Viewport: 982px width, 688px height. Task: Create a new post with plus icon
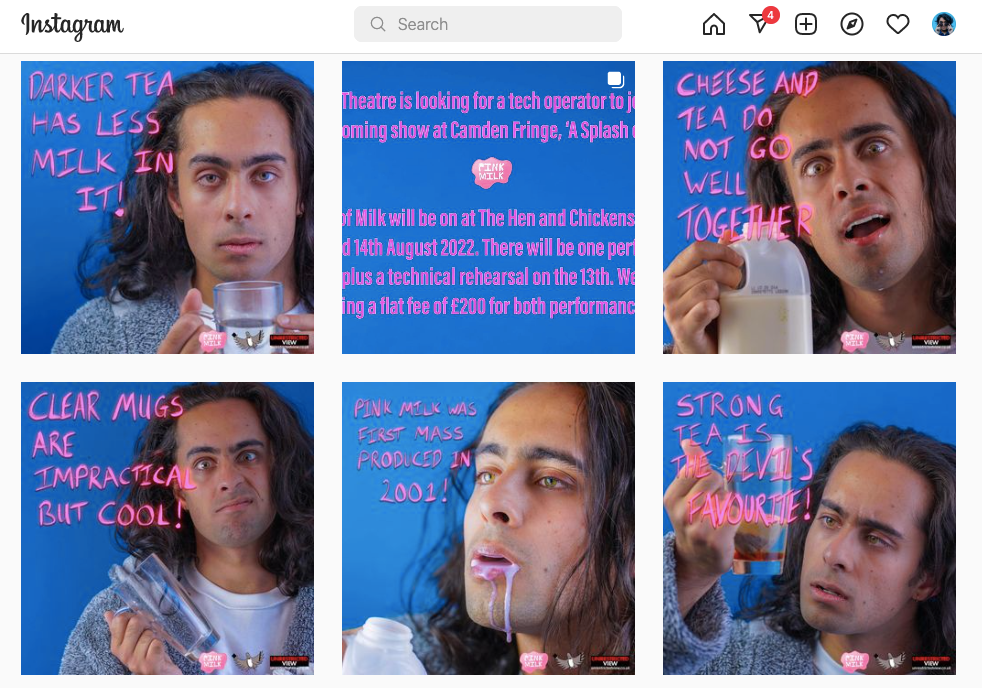(x=805, y=24)
